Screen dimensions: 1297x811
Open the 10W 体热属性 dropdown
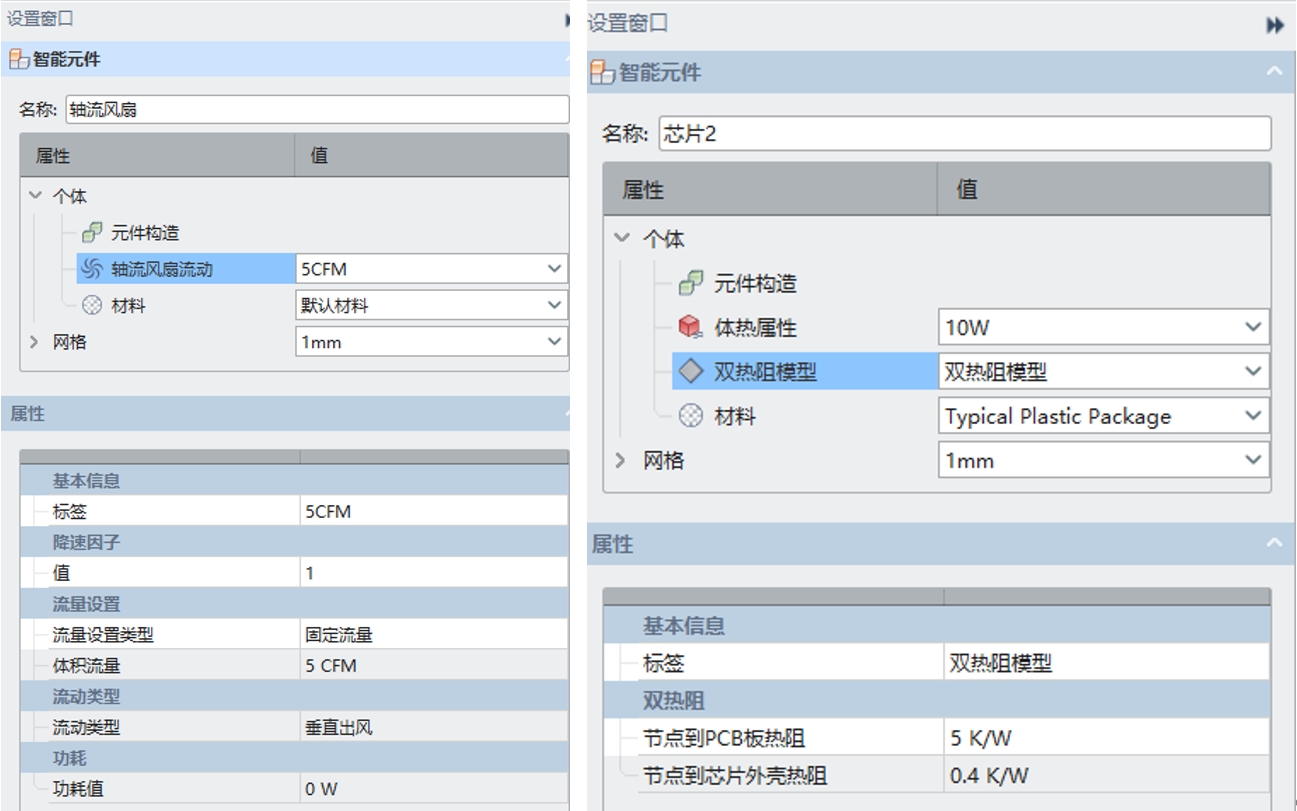click(1254, 327)
